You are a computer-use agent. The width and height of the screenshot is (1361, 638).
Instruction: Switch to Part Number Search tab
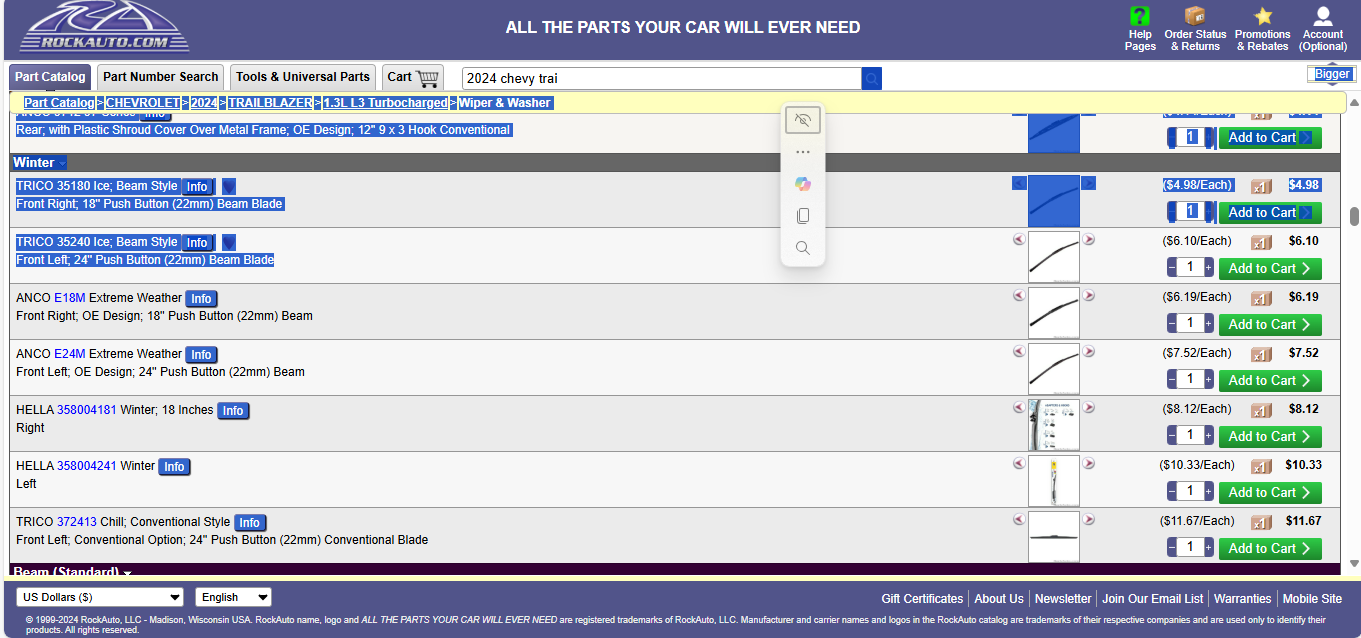[161, 77]
